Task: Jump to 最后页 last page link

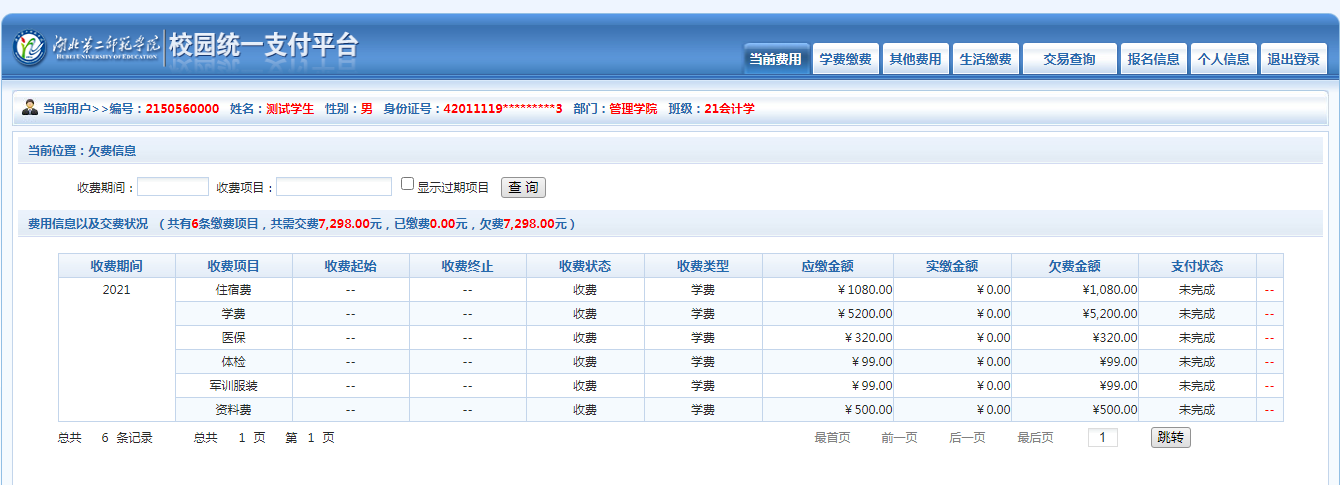Action: (x=1035, y=438)
